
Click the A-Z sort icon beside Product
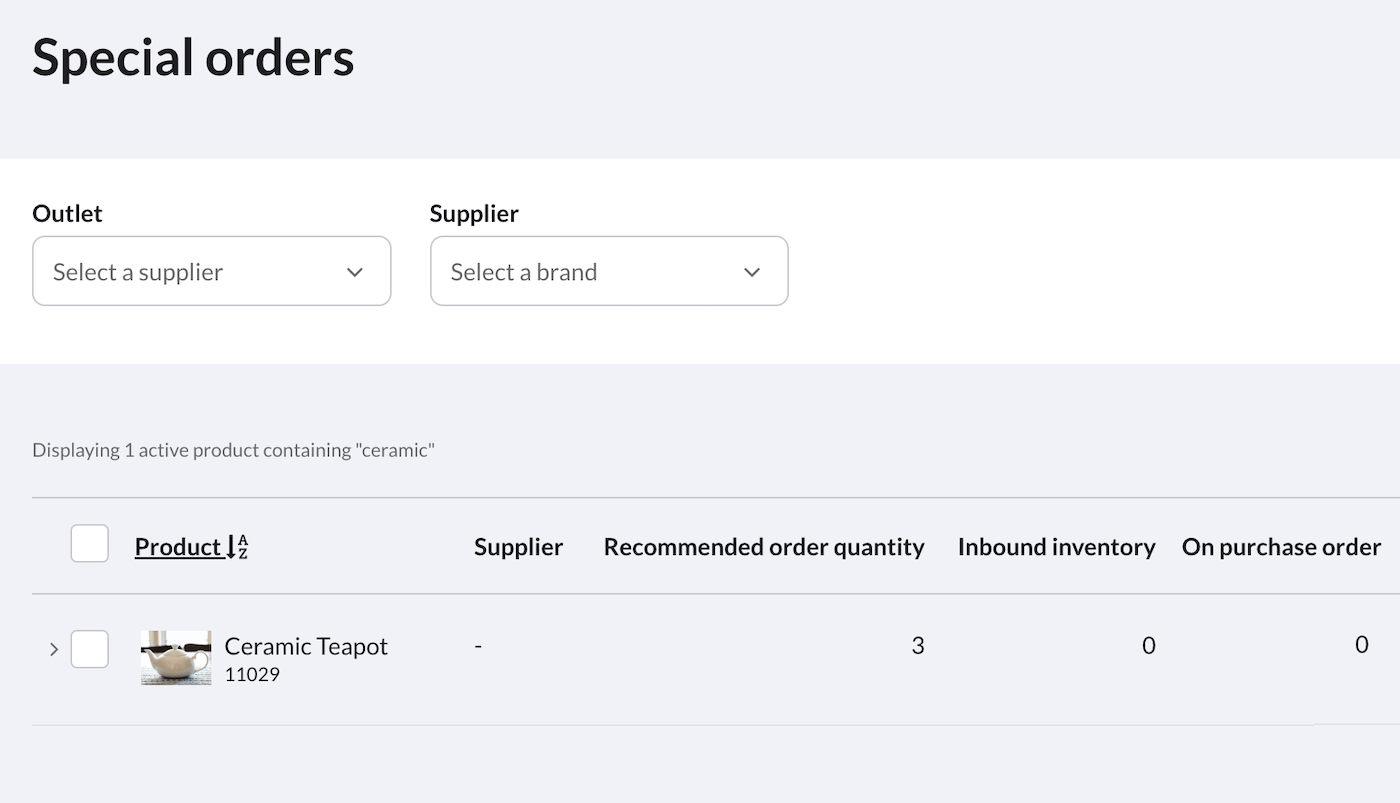click(238, 547)
